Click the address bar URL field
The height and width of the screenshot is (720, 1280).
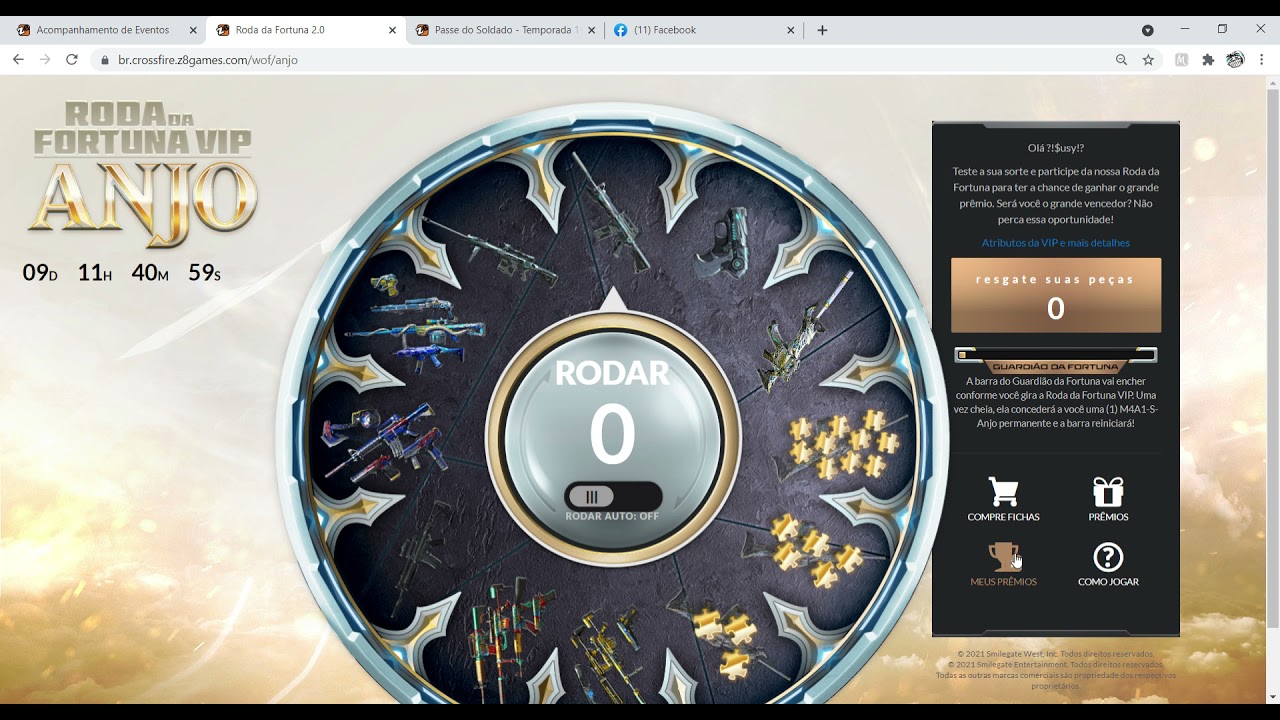point(600,60)
